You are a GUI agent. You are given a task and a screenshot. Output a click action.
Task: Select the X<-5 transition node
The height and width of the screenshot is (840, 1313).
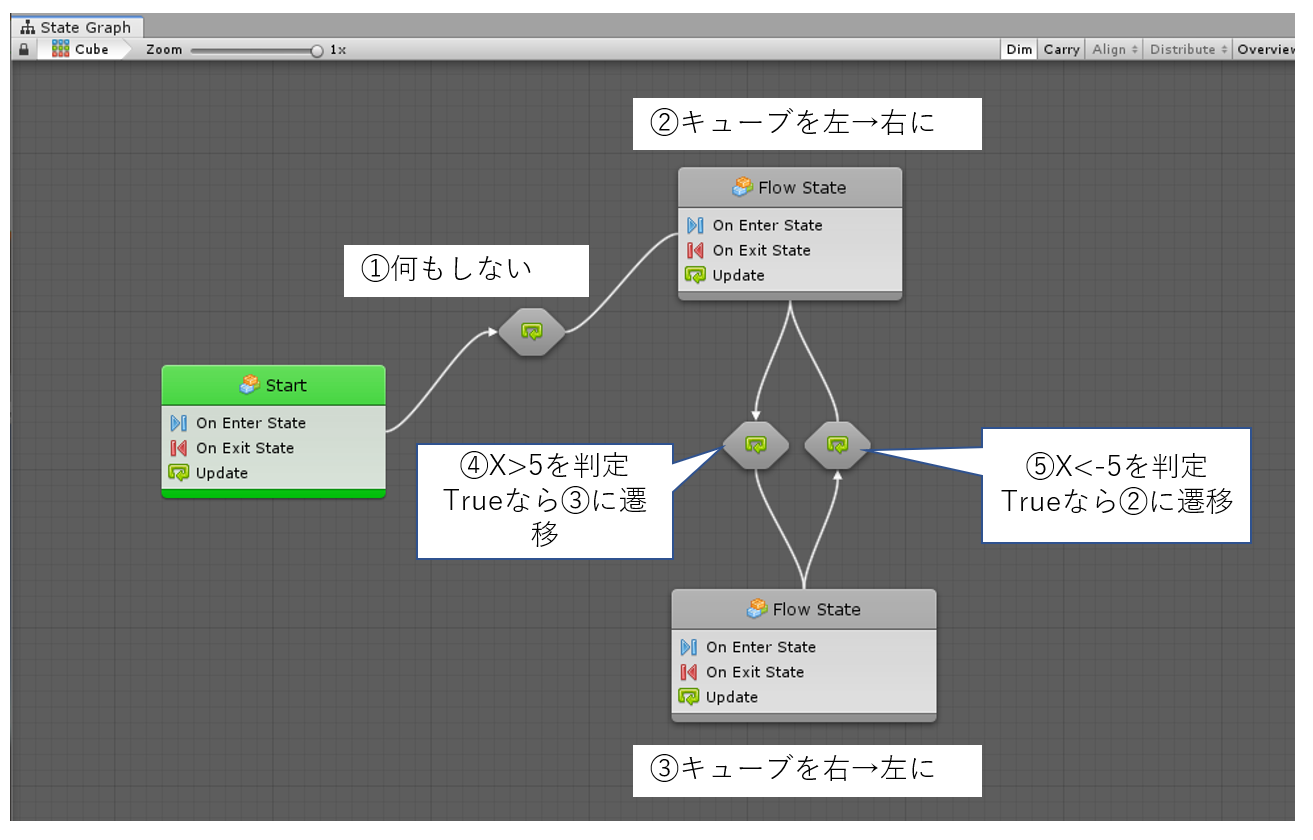point(837,445)
